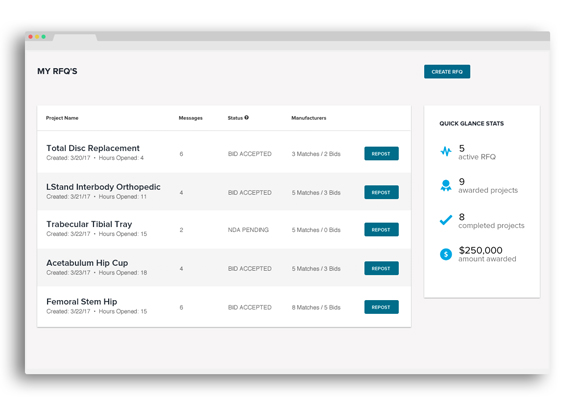Click the active RFQ pulse icon
The width and height of the screenshot is (580, 407).
click(x=446, y=151)
